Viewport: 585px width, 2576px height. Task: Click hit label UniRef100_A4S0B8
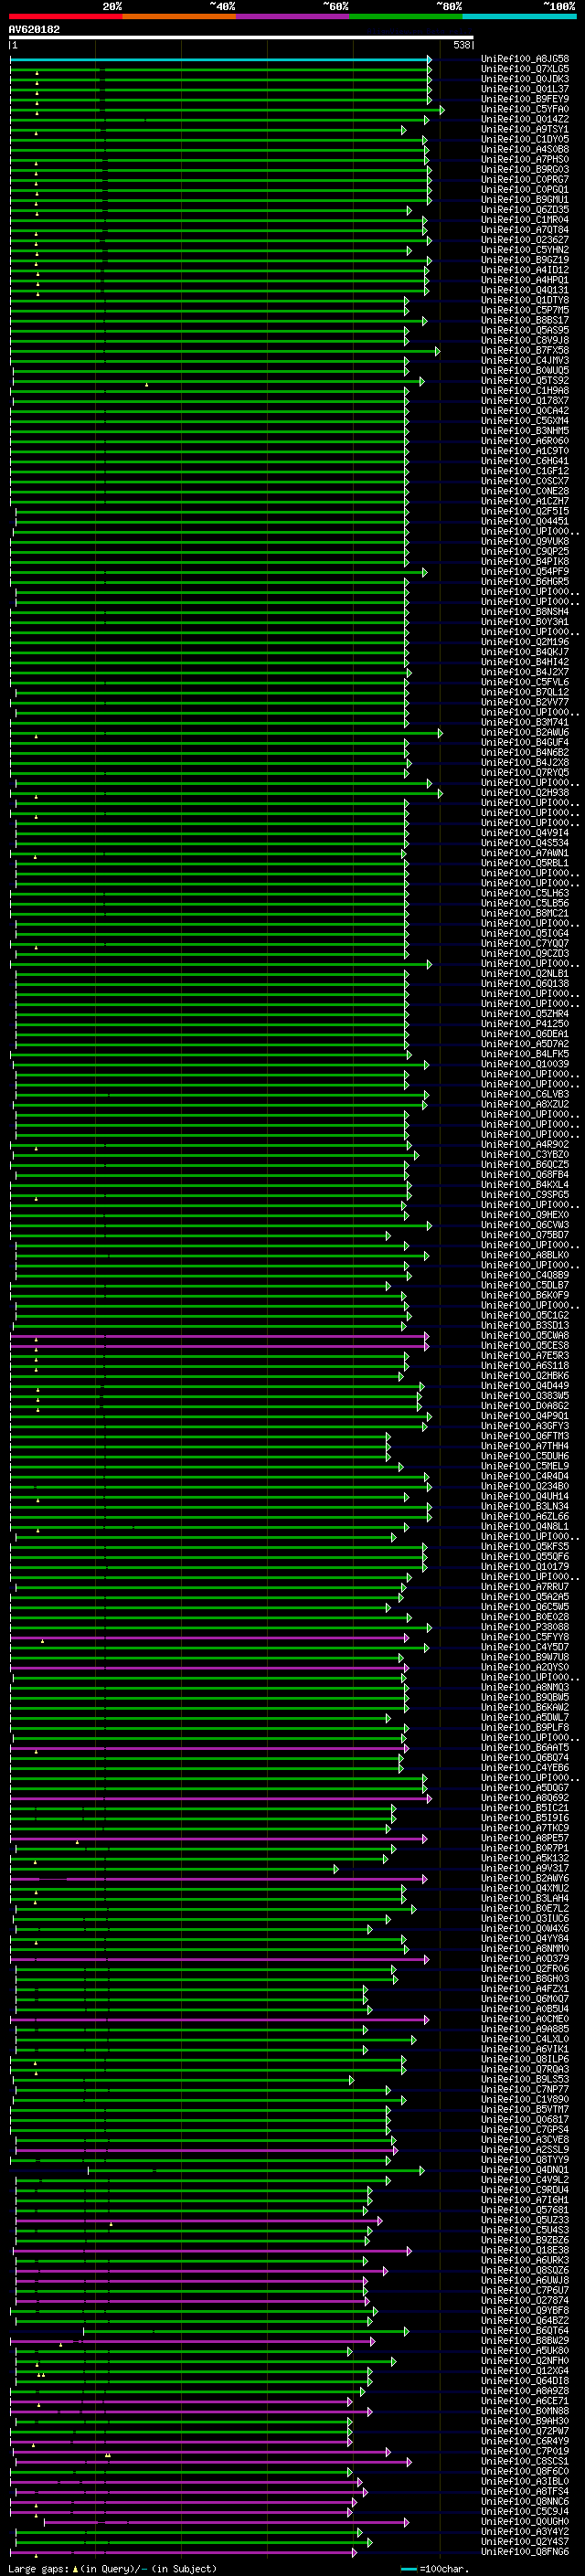pos(525,149)
